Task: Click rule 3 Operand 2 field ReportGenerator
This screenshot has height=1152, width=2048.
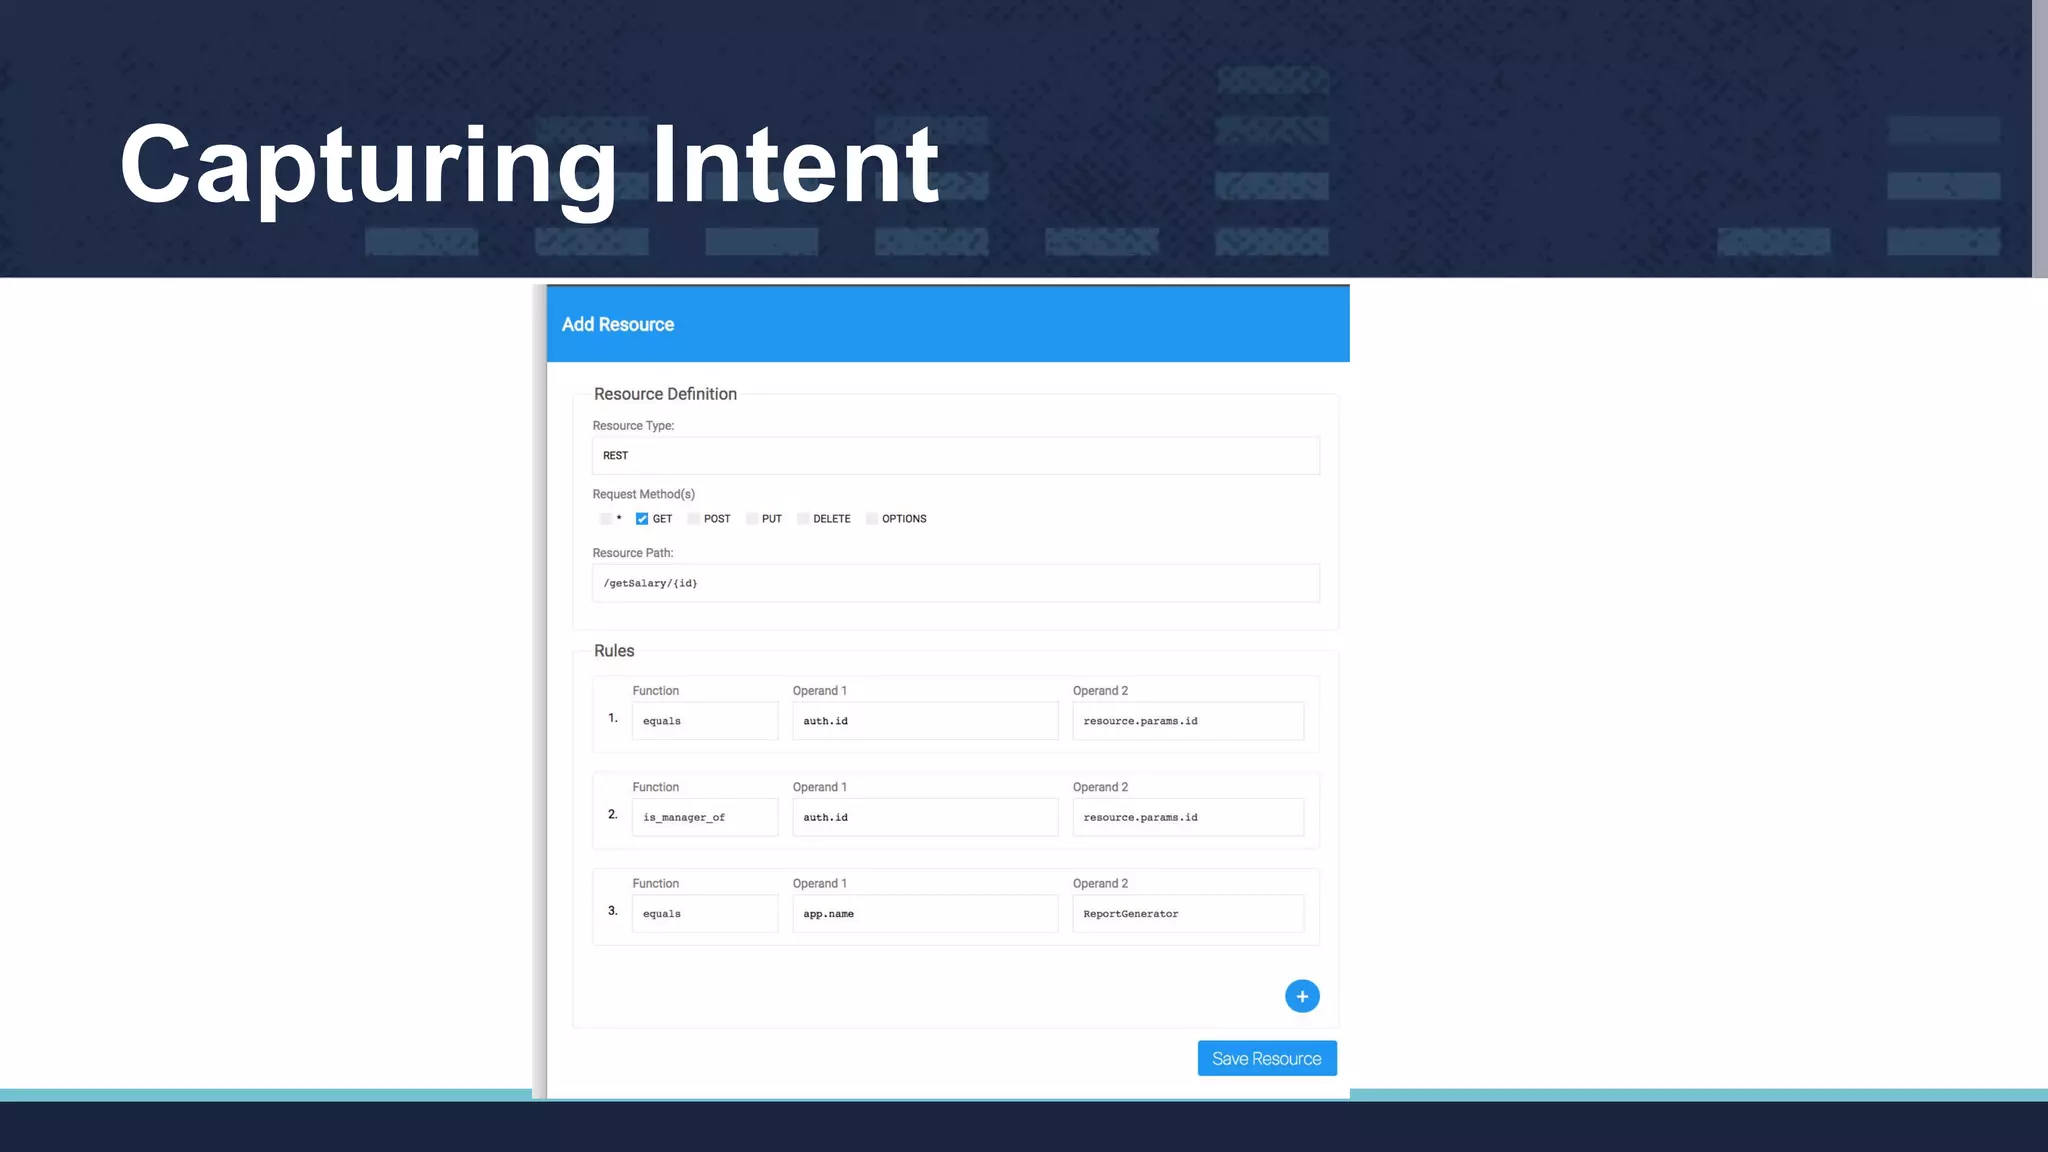Action: click(1188, 914)
